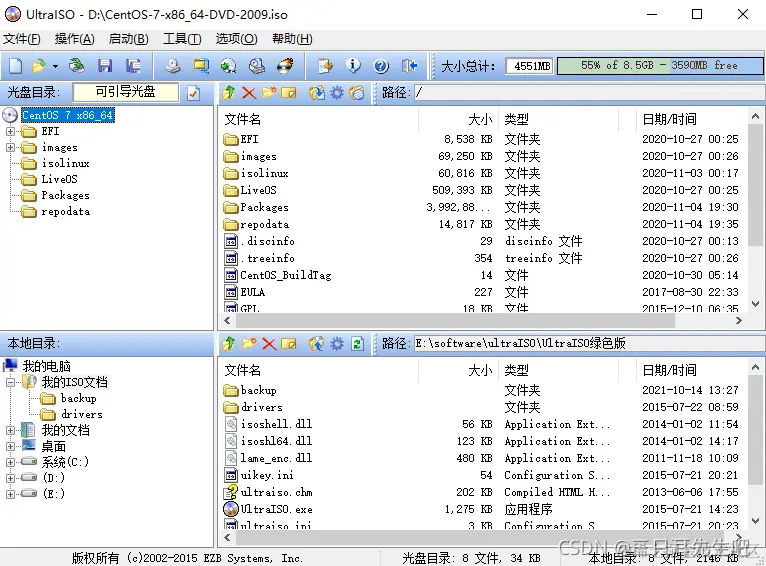Click the Convert image format icon
Viewport: 766px width, 566px height.
coord(200,66)
